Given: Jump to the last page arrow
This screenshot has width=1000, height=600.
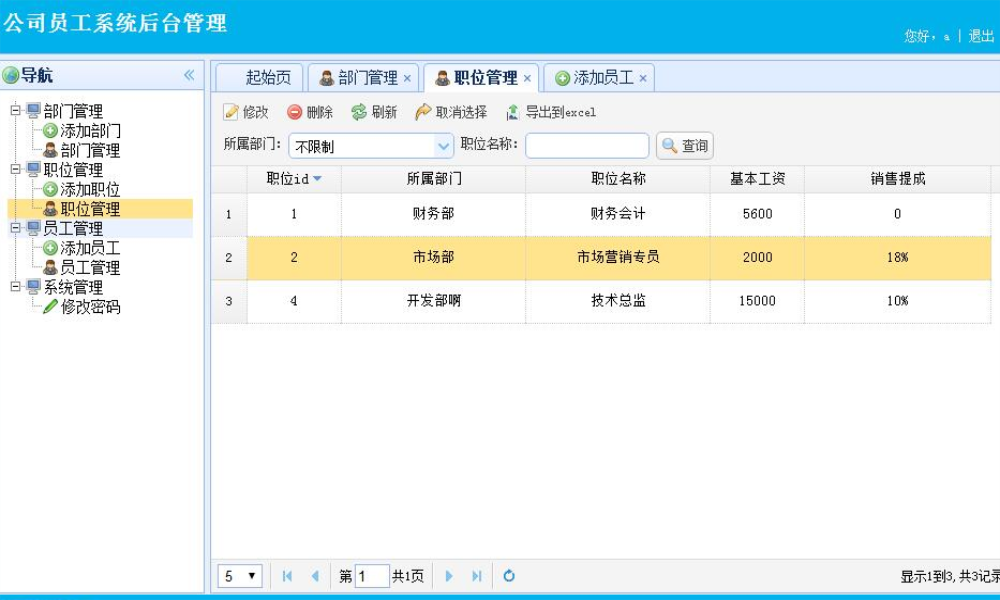Looking at the screenshot, I should (x=477, y=576).
